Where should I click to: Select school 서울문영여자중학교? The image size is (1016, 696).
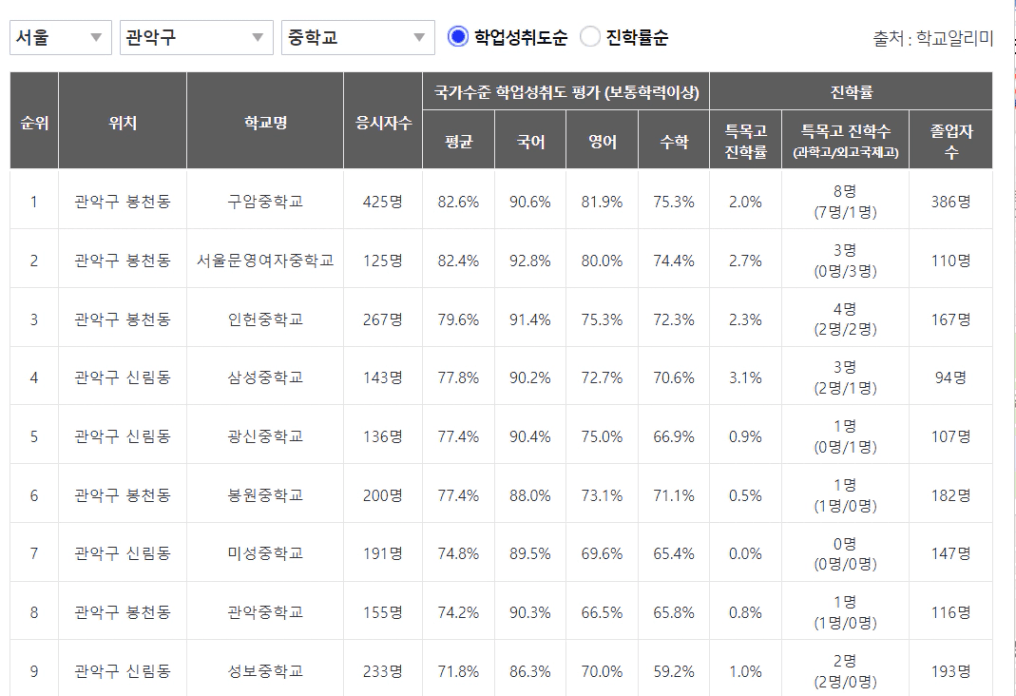point(265,261)
